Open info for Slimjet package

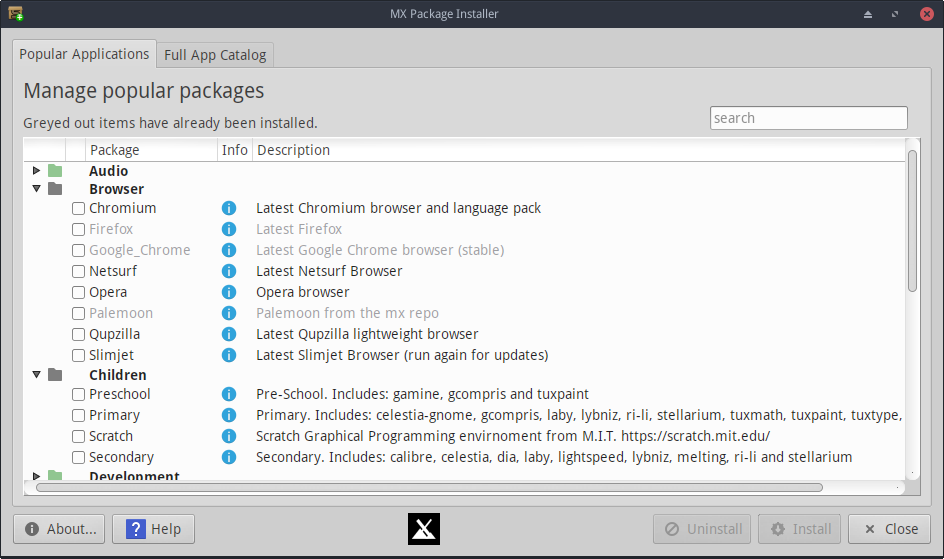229,355
